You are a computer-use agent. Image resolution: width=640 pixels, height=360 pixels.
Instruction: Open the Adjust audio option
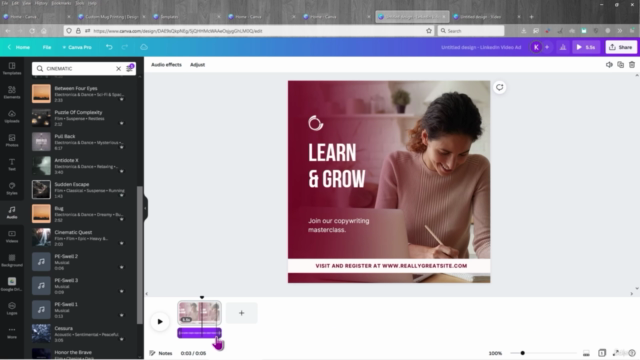pos(198,64)
